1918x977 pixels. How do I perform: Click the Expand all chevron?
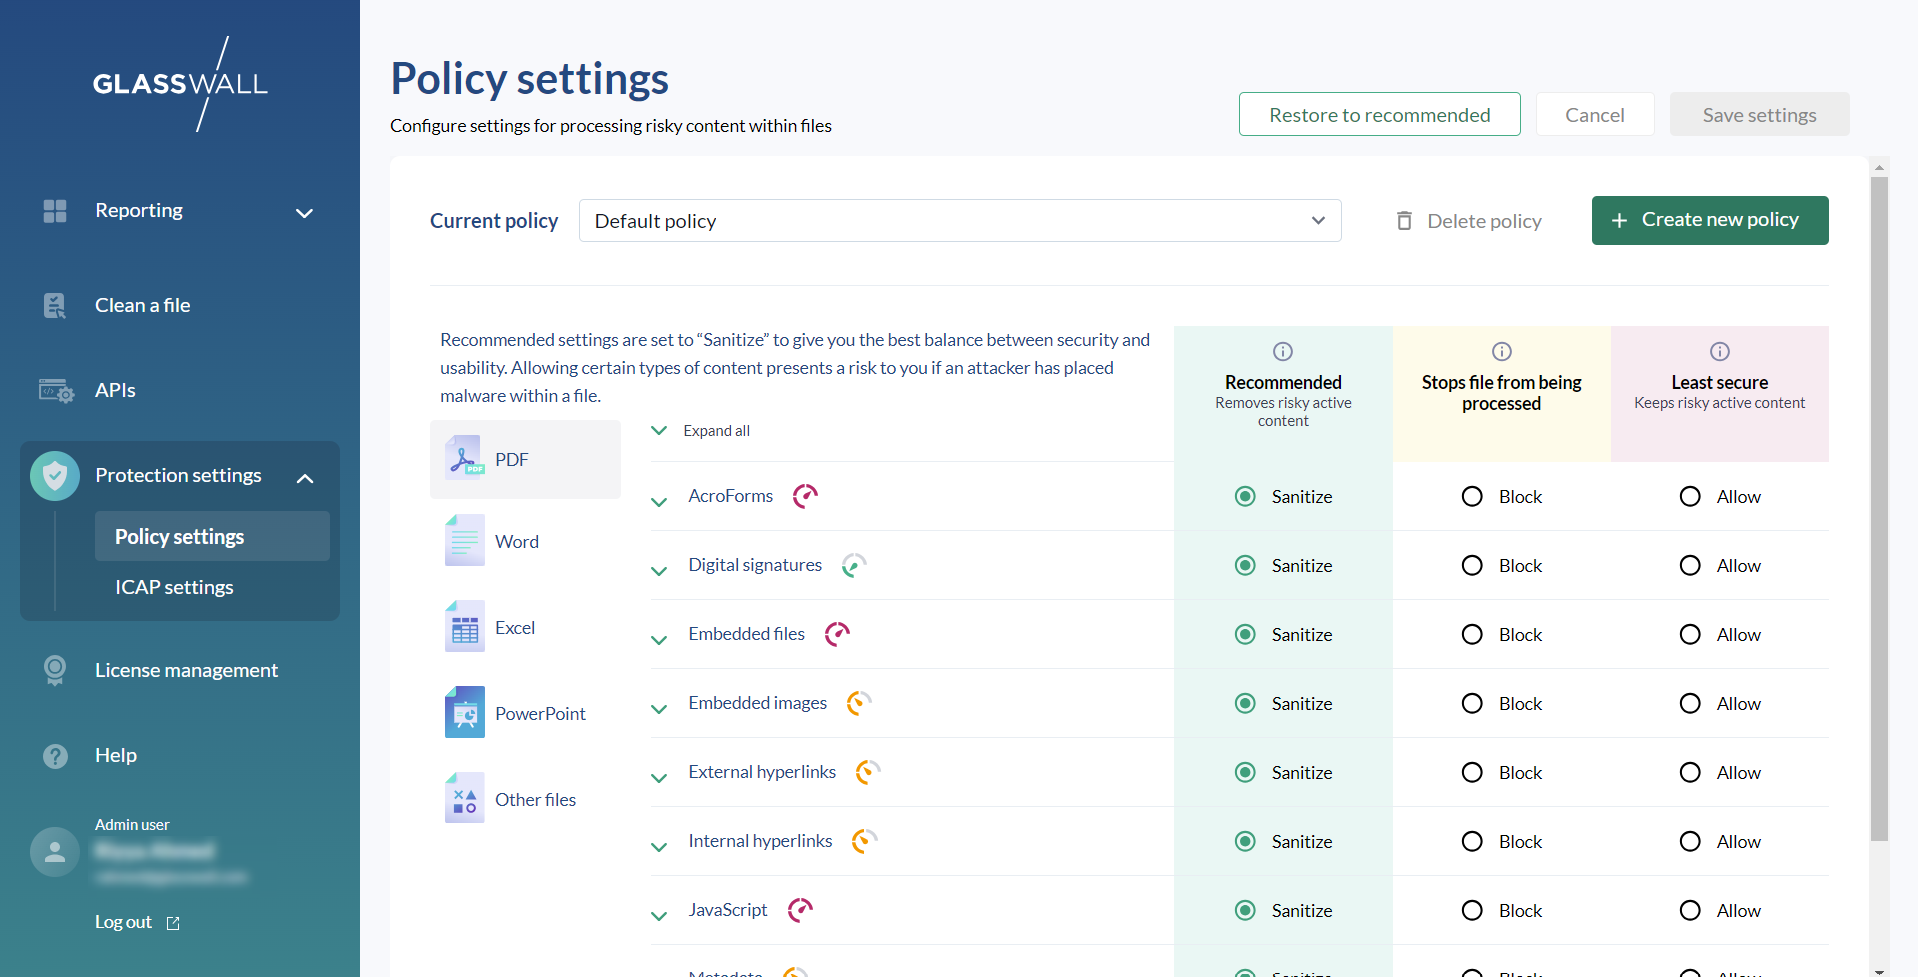point(659,431)
